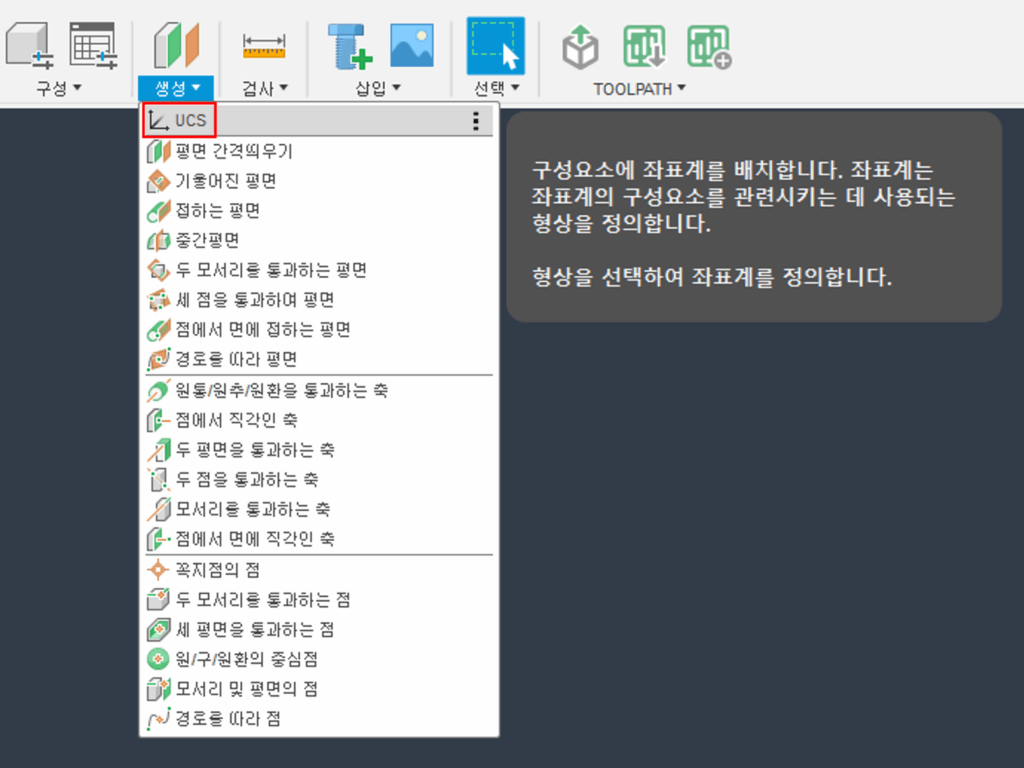
Task: Click the last TOOLPATH icon with plus
Action: (708, 46)
